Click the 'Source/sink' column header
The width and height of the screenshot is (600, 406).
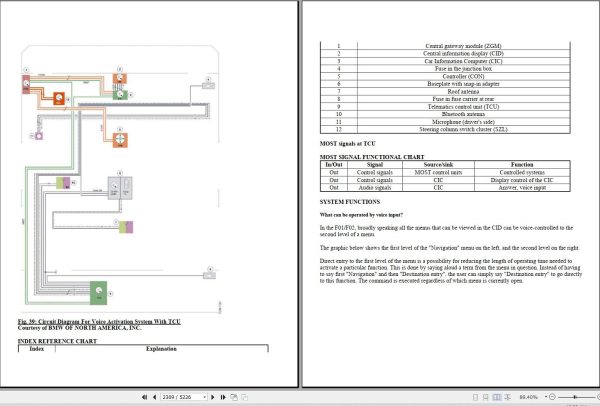(438, 165)
